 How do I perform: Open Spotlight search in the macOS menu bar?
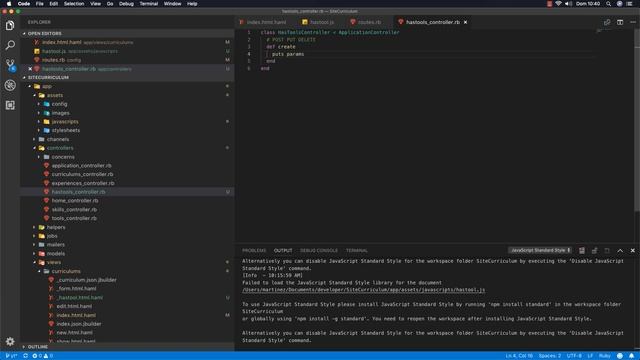(608, 4)
